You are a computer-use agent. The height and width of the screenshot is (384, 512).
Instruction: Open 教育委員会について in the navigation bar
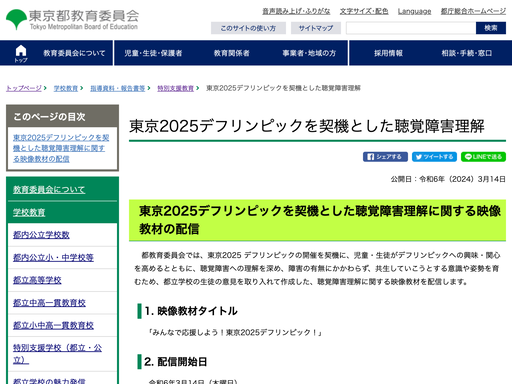click(x=74, y=53)
